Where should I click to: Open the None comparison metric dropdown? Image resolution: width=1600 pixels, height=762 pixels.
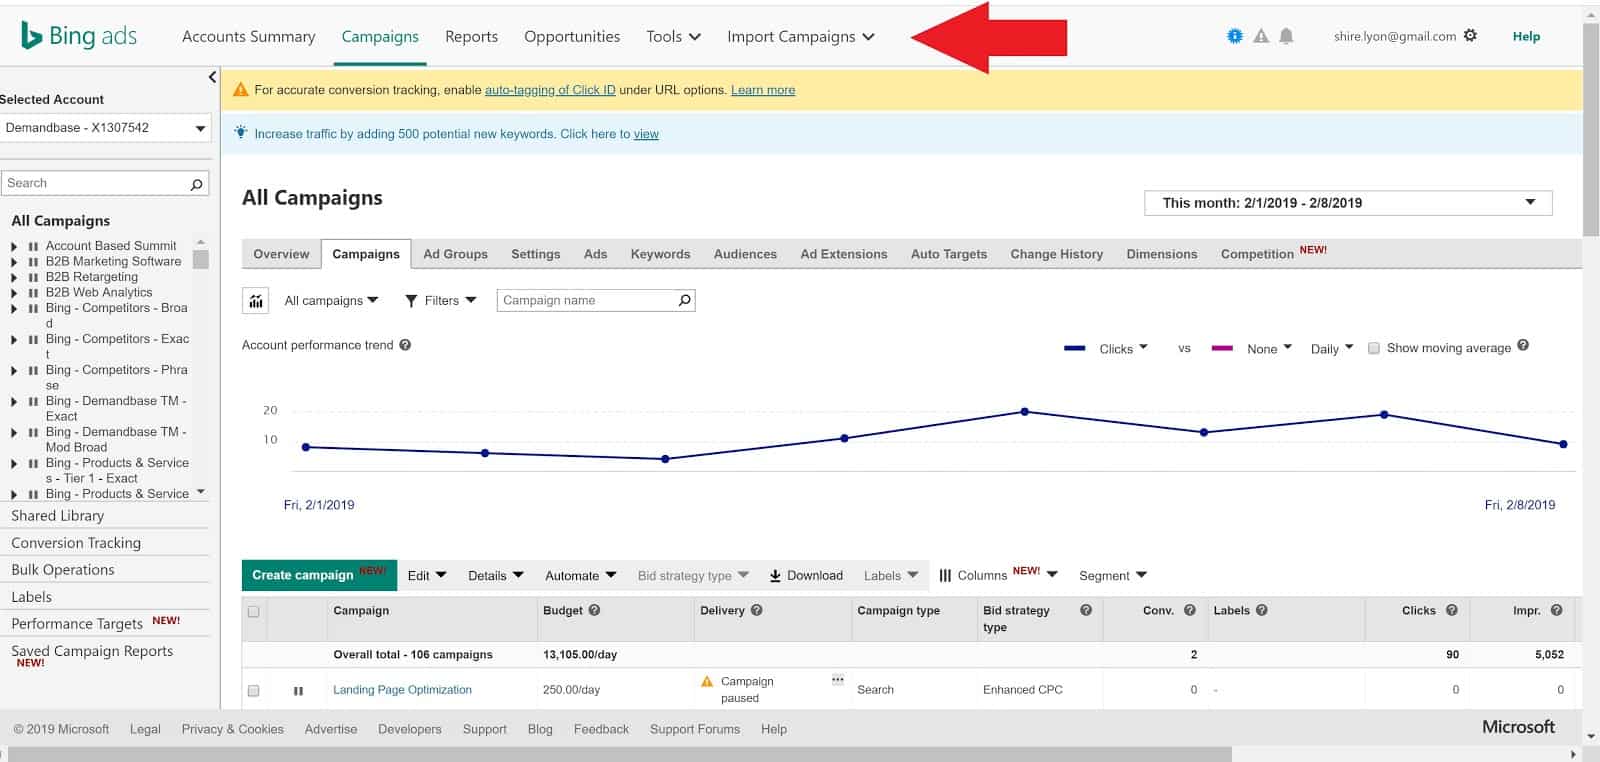pos(1269,348)
